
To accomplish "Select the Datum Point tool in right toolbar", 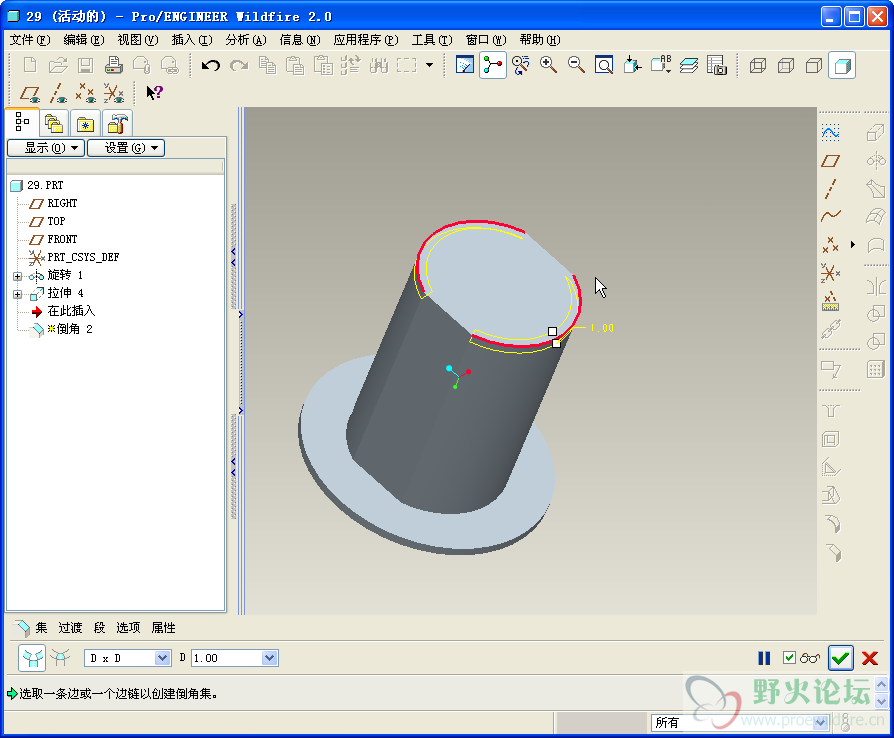I will (x=831, y=245).
